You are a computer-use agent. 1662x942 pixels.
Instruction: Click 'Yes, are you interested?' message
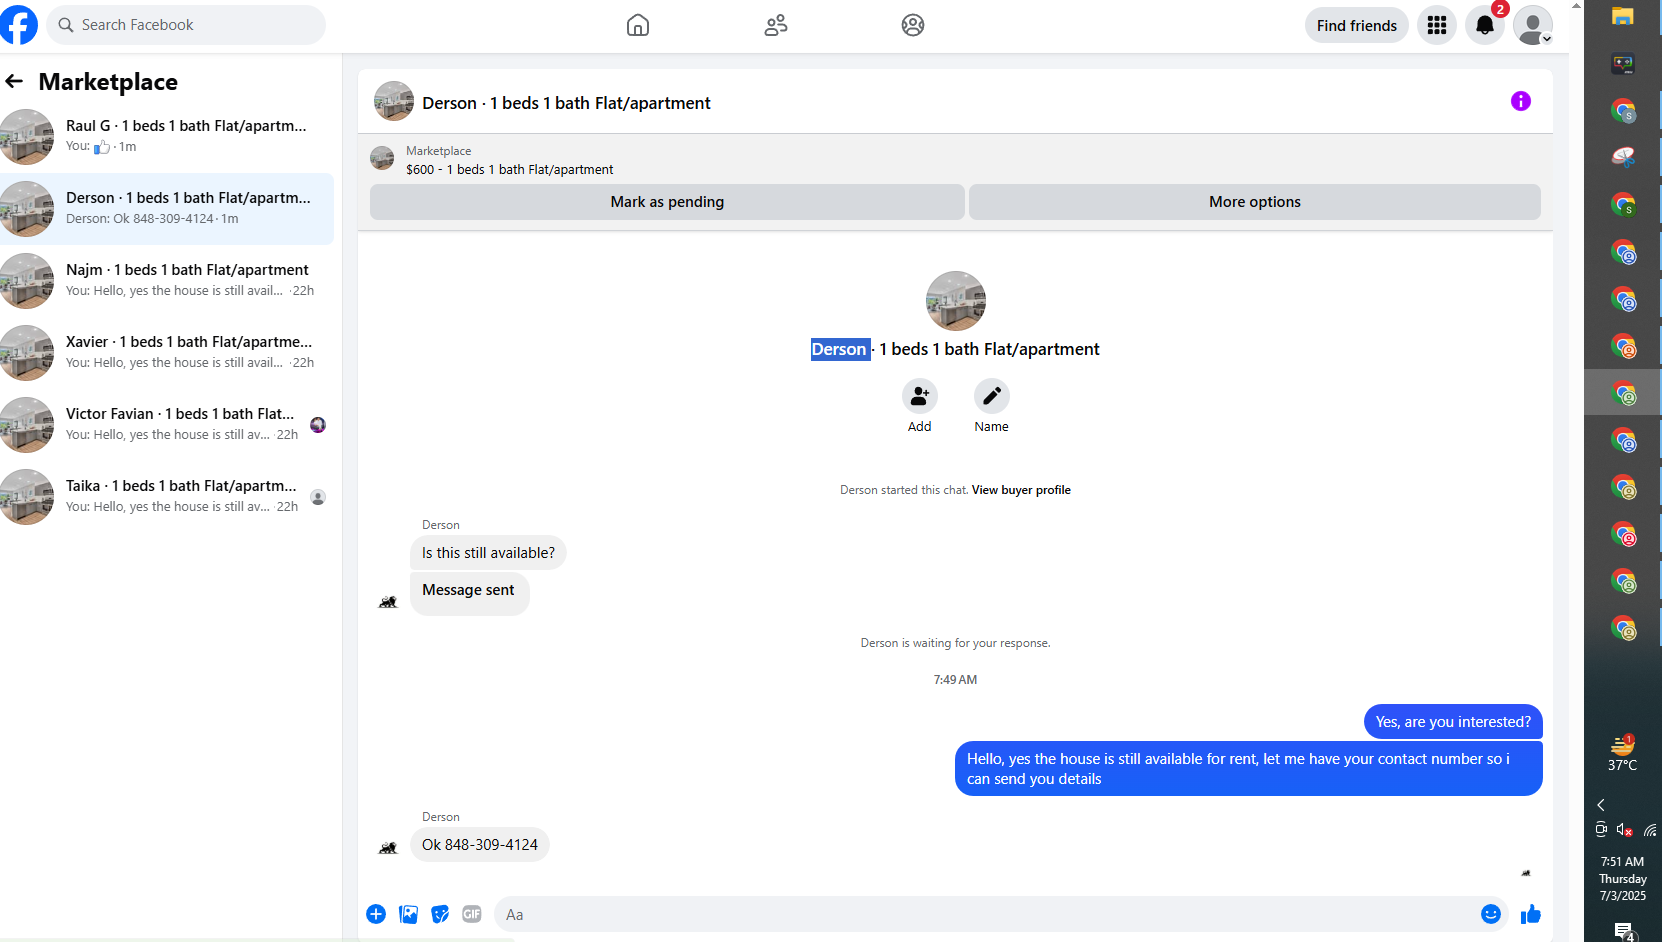(x=1453, y=722)
